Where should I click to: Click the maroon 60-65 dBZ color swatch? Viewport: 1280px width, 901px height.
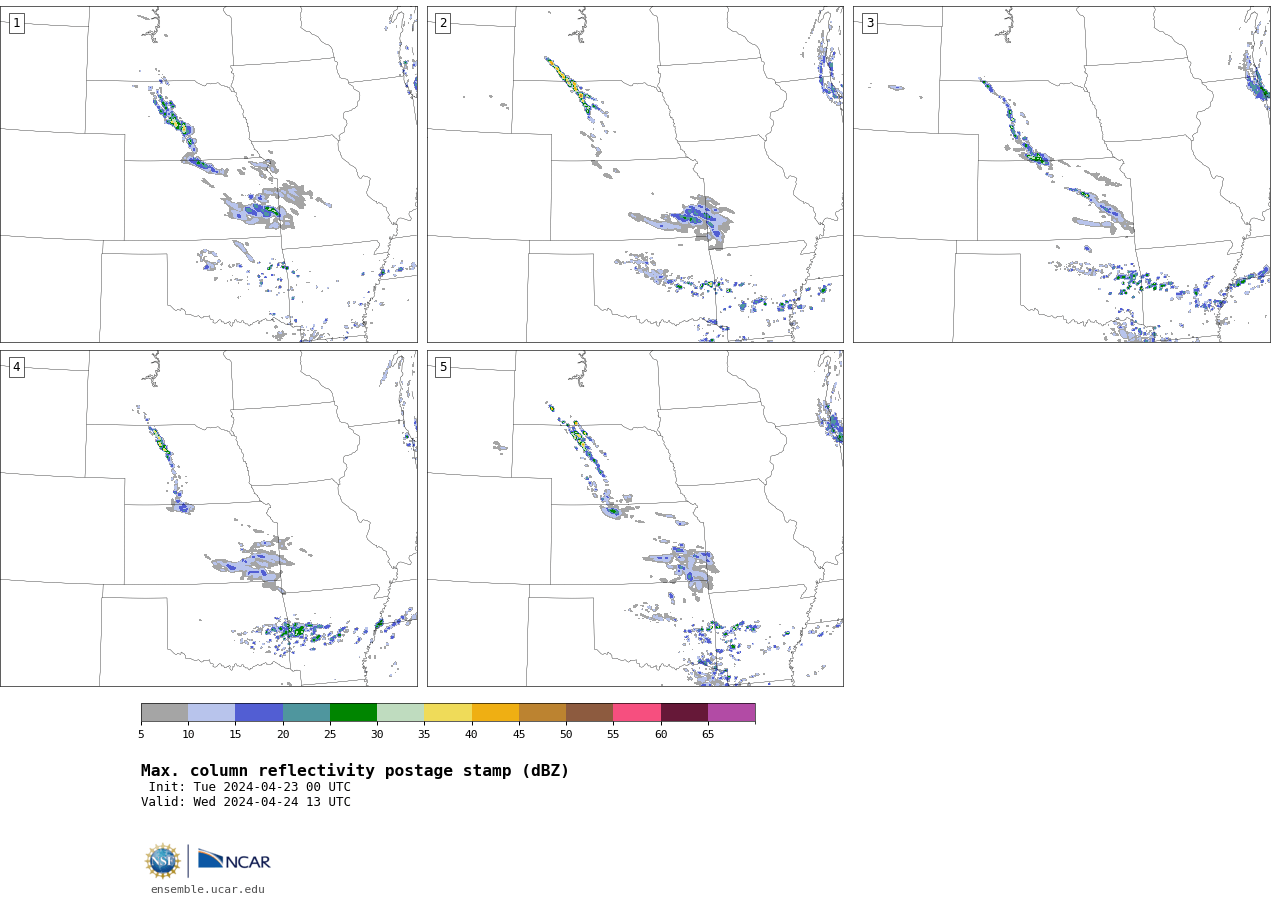pyautogui.click(x=684, y=713)
